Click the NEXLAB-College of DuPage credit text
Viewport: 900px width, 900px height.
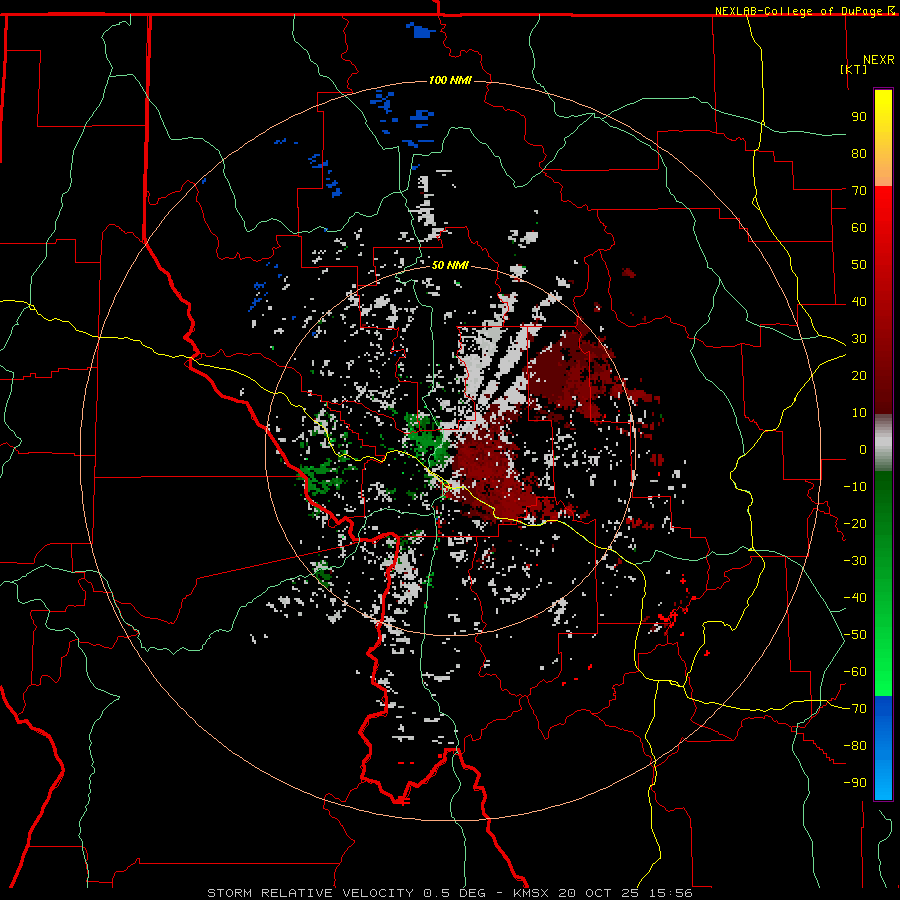(798, 11)
